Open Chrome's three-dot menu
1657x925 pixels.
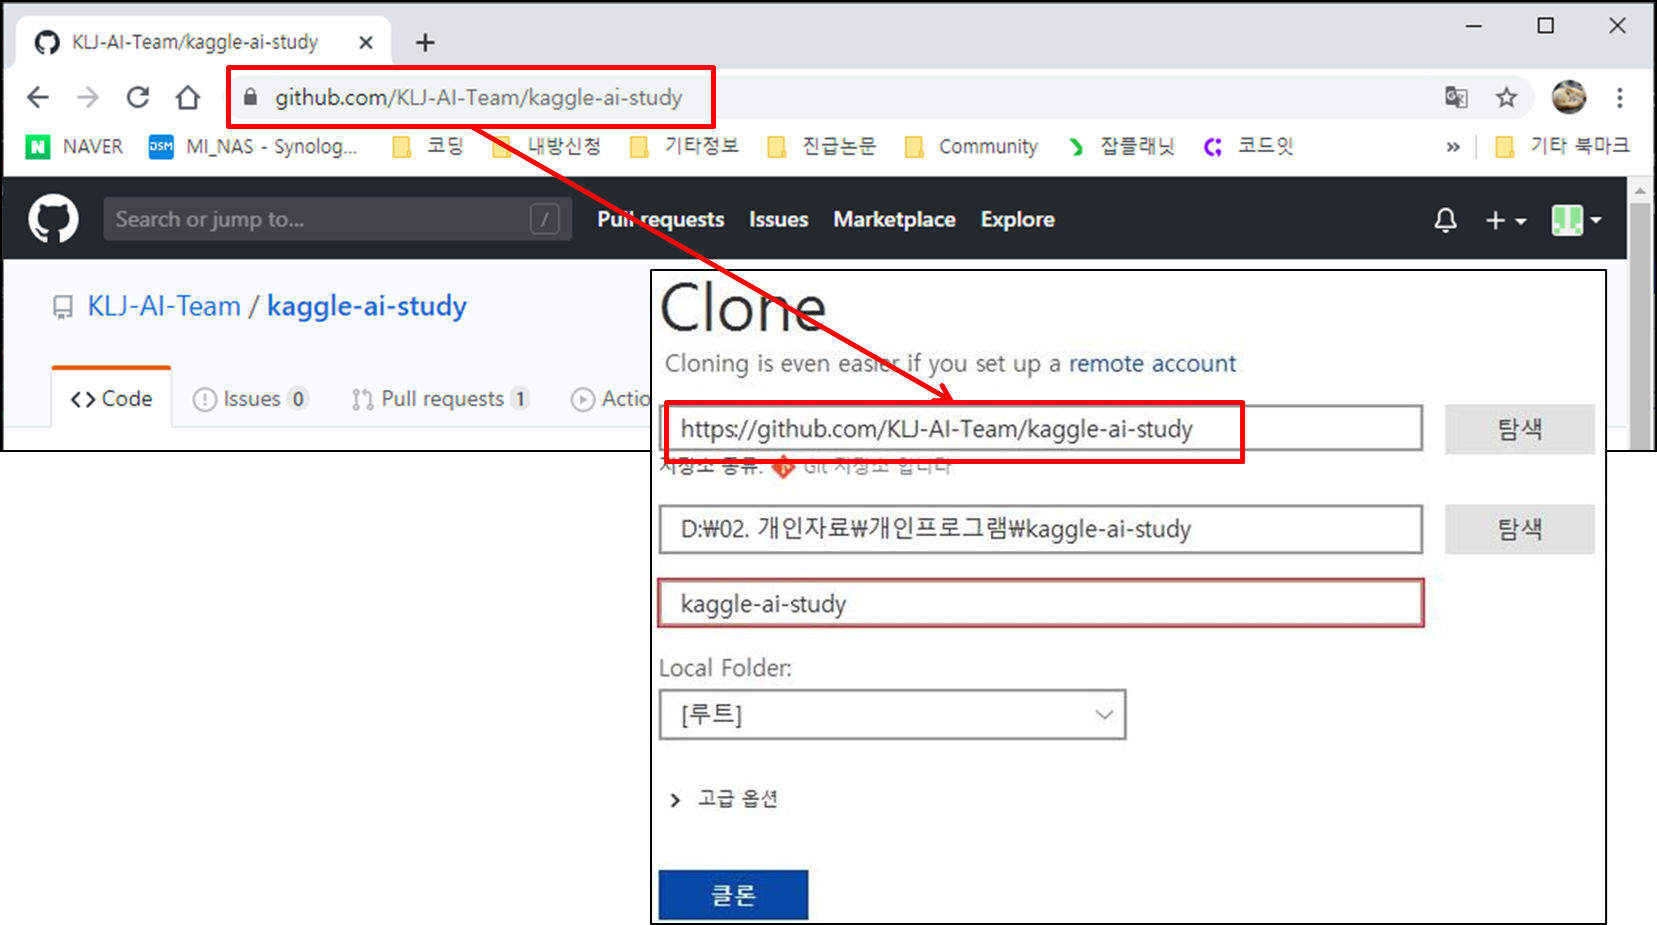(1620, 97)
